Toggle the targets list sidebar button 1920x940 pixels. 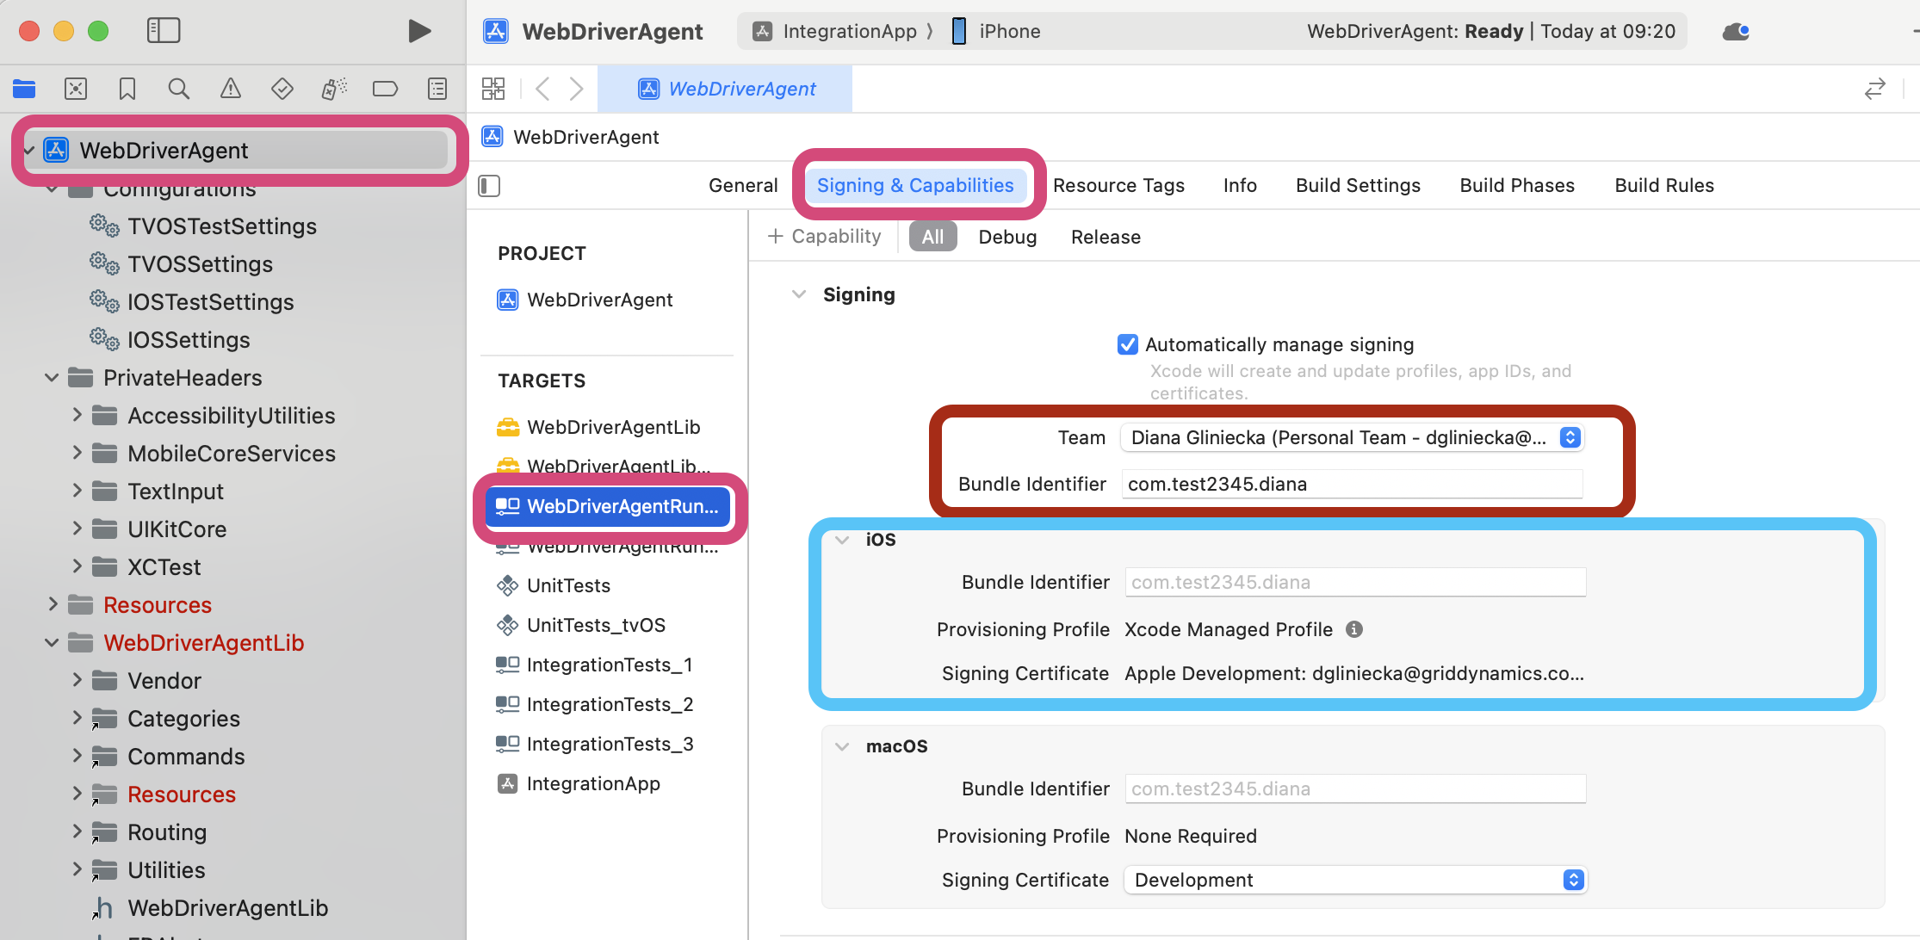click(x=489, y=186)
